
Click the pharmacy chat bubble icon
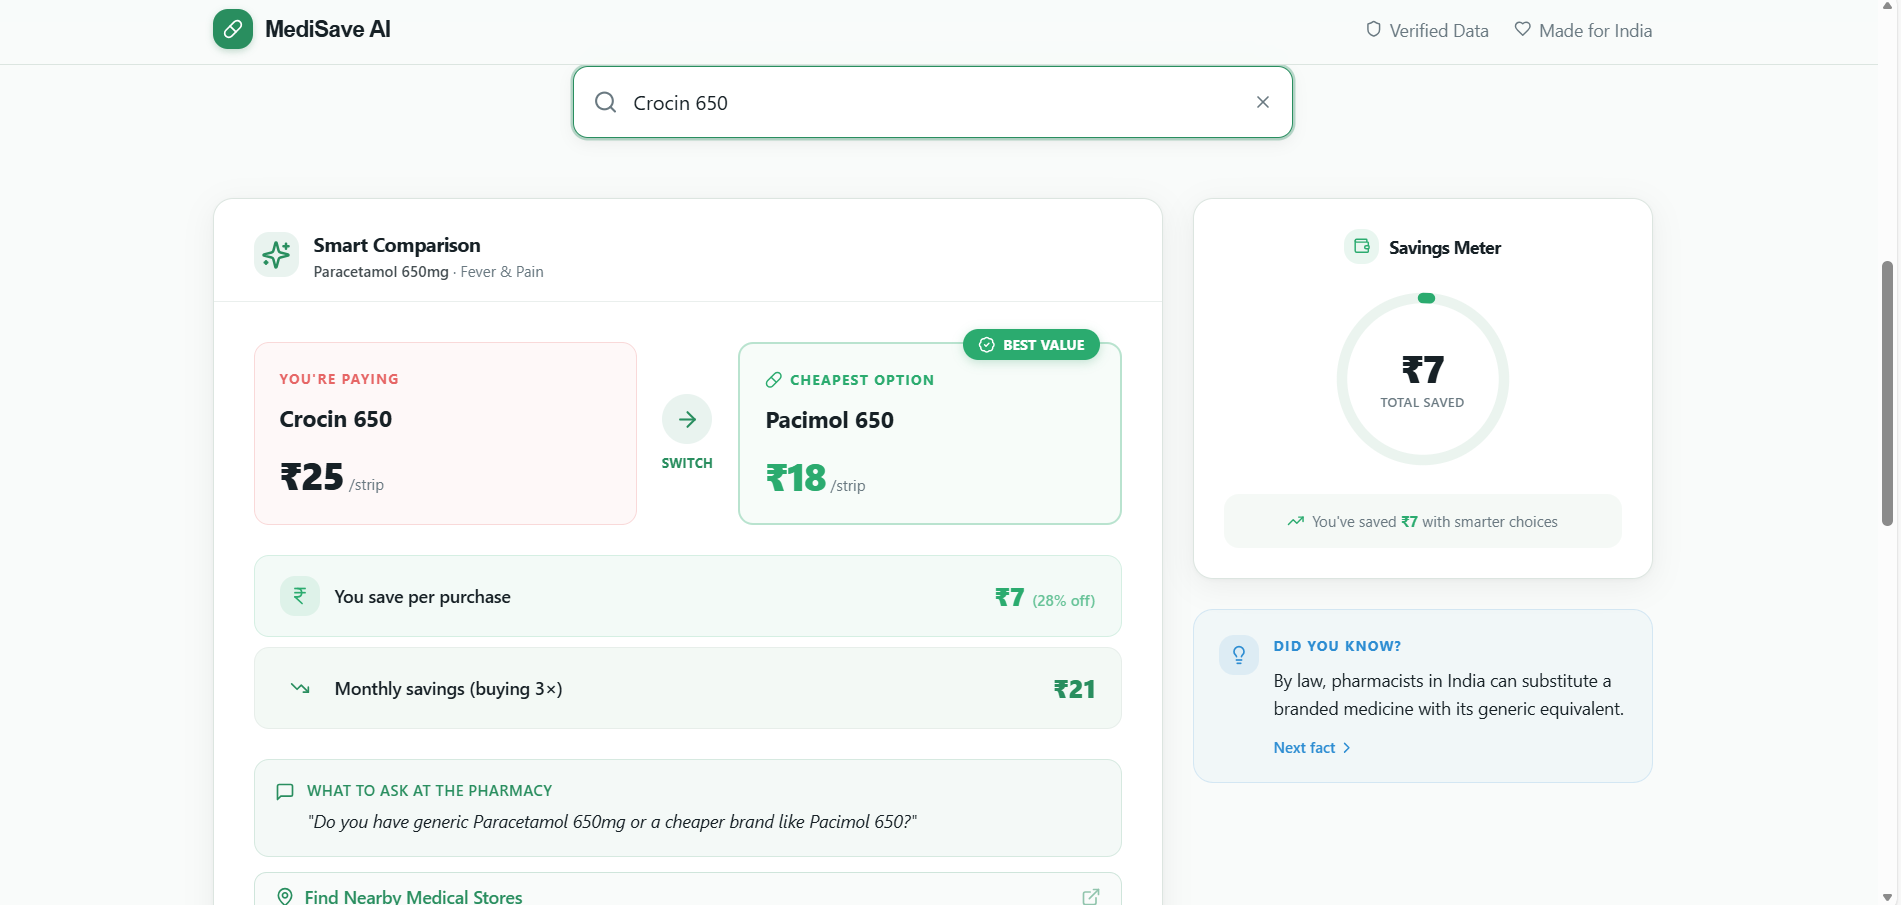[x=285, y=791]
